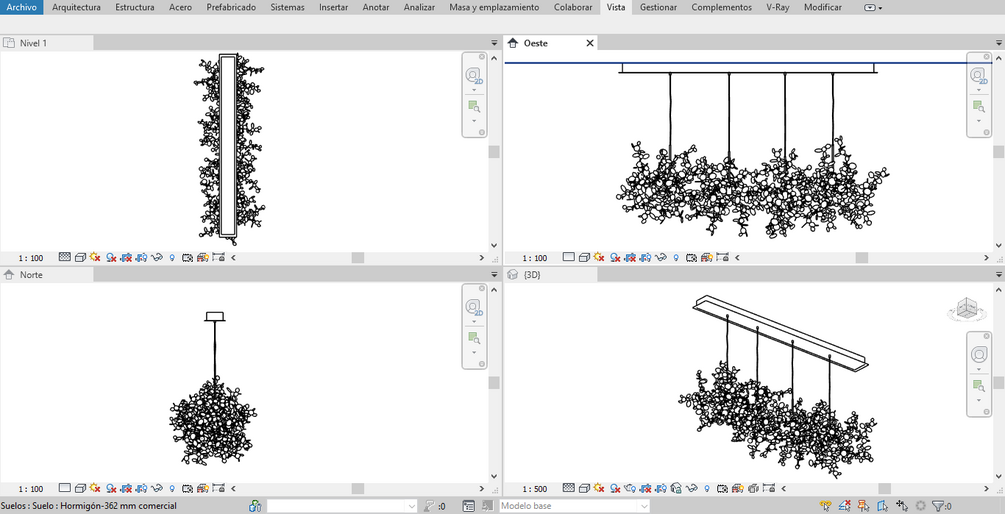Expand zoom options arrow in Nivel 1 navigation bar
Viewport: 1005px width, 514px height.
coord(474,120)
